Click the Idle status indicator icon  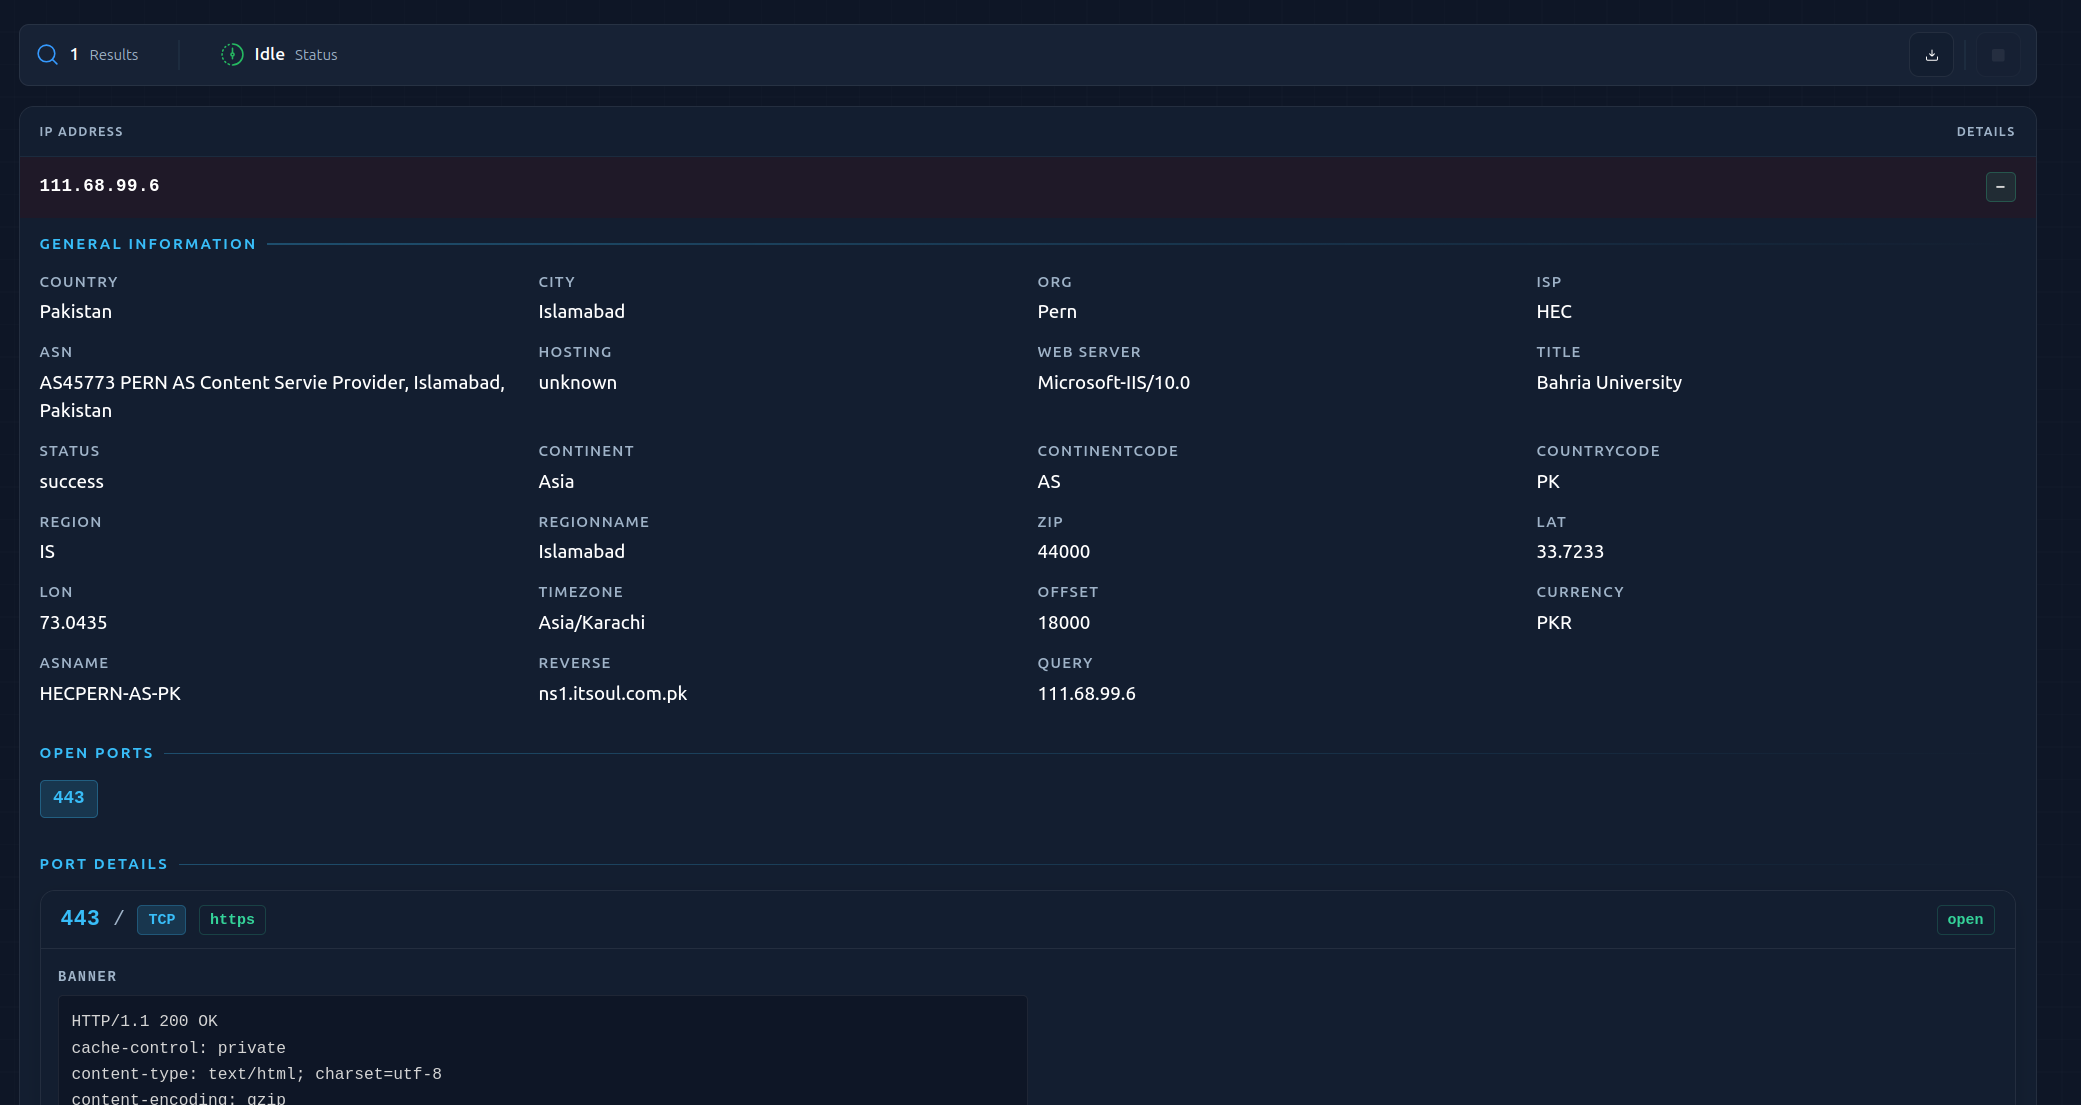pos(232,55)
